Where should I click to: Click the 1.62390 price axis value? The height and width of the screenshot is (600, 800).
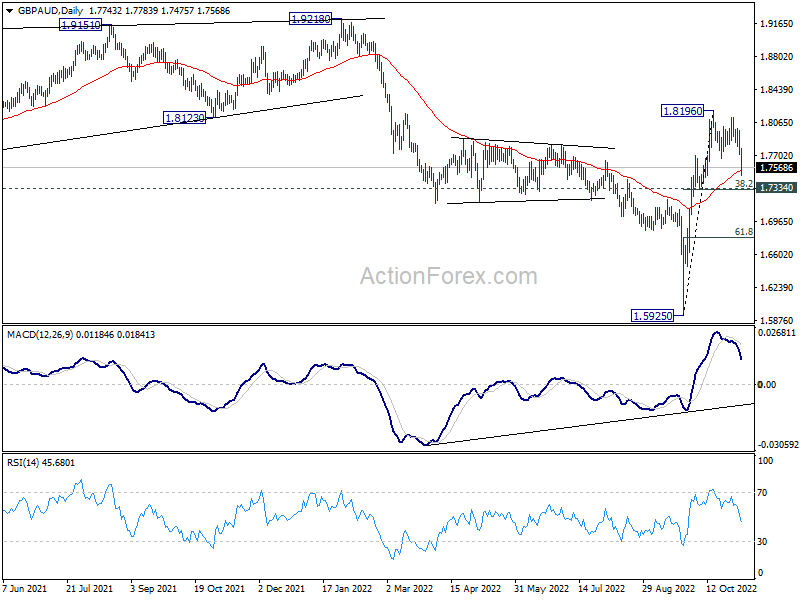(776, 288)
